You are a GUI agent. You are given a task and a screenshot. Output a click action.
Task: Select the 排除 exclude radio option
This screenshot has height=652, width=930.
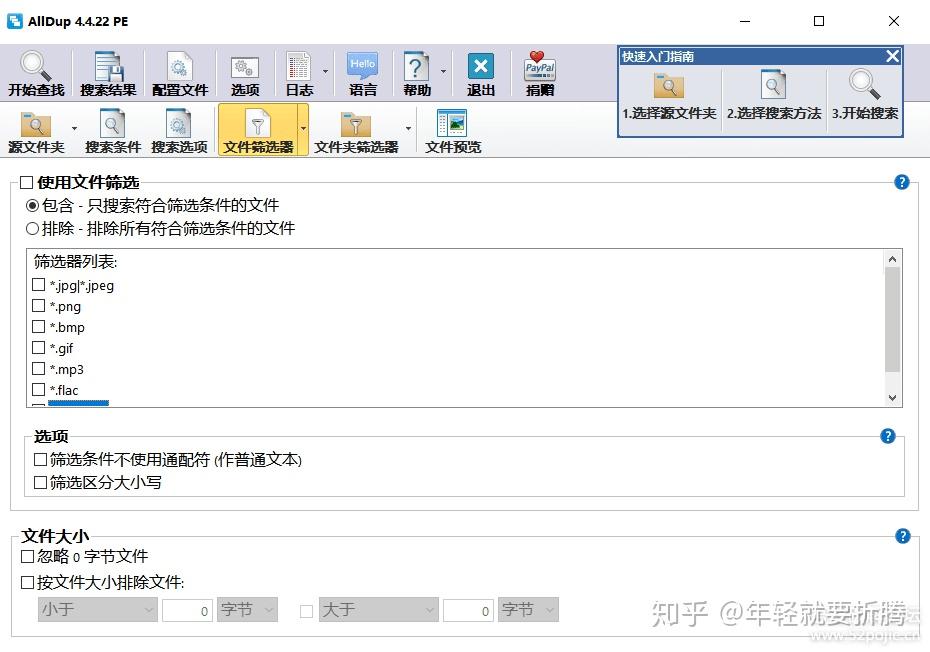coord(33,228)
